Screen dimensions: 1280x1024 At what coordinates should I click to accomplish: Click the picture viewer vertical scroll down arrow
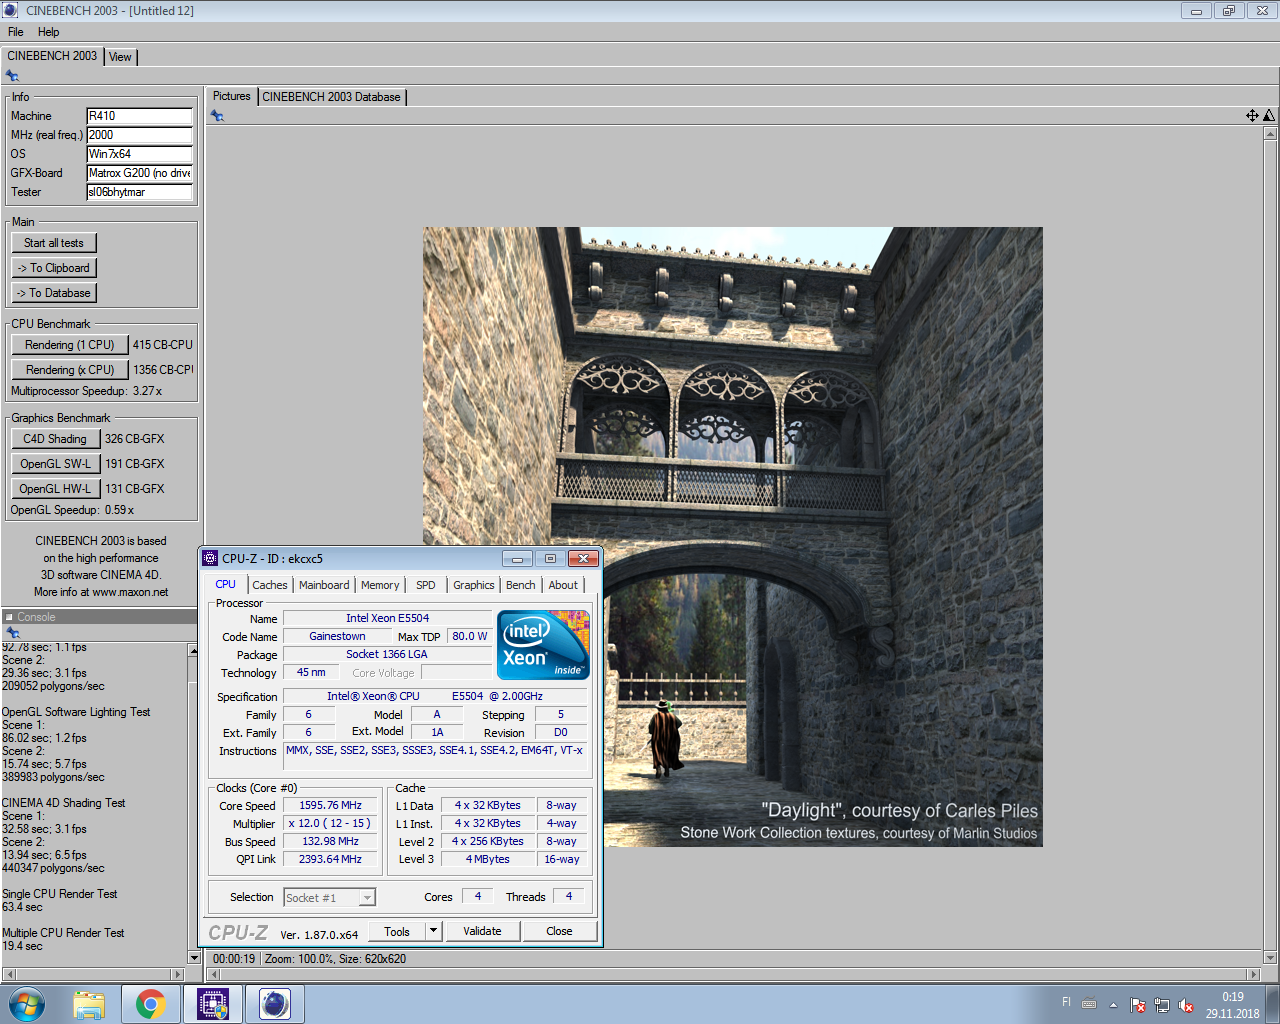tap(1270, 957)
